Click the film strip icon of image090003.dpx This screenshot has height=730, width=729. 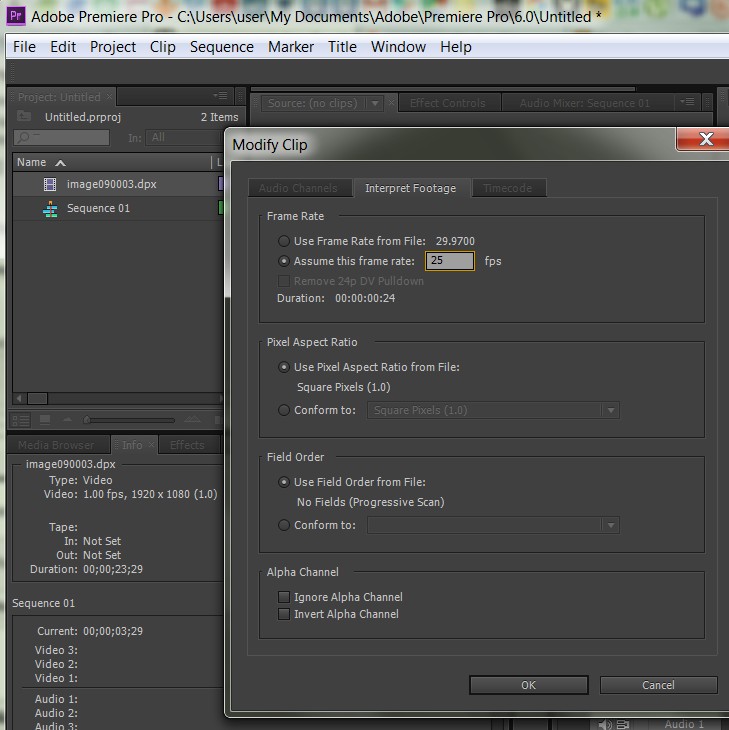(x=50, y=184)
